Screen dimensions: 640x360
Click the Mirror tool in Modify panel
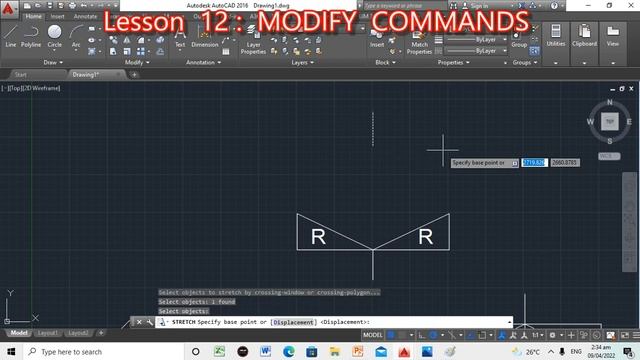click(127, 40)
